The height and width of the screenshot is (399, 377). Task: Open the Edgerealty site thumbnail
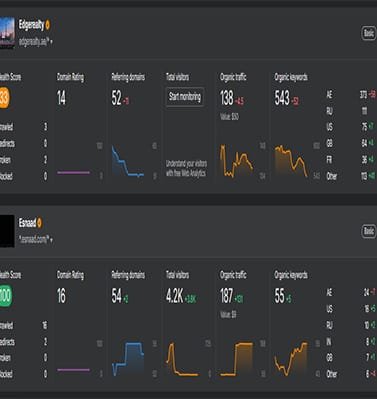coord(7,33)
